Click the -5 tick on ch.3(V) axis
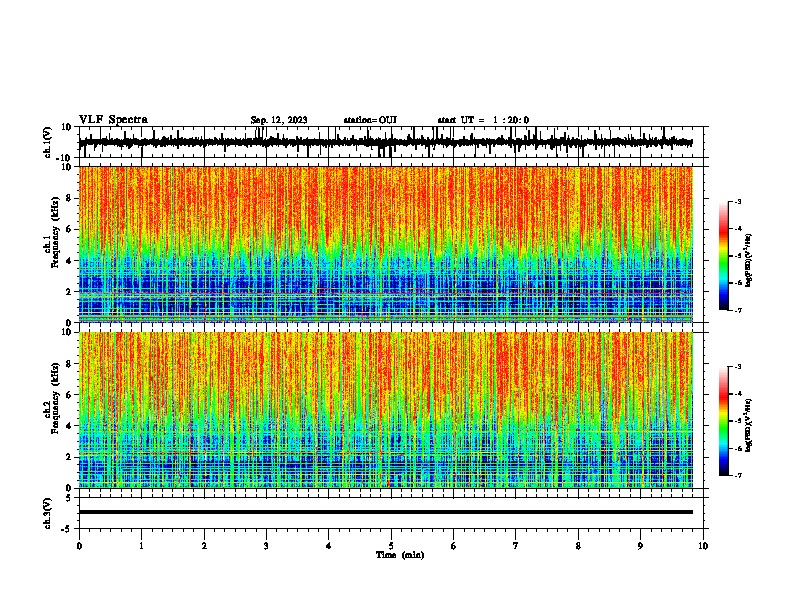The image size is (792, 612). [x=67, y=529]
